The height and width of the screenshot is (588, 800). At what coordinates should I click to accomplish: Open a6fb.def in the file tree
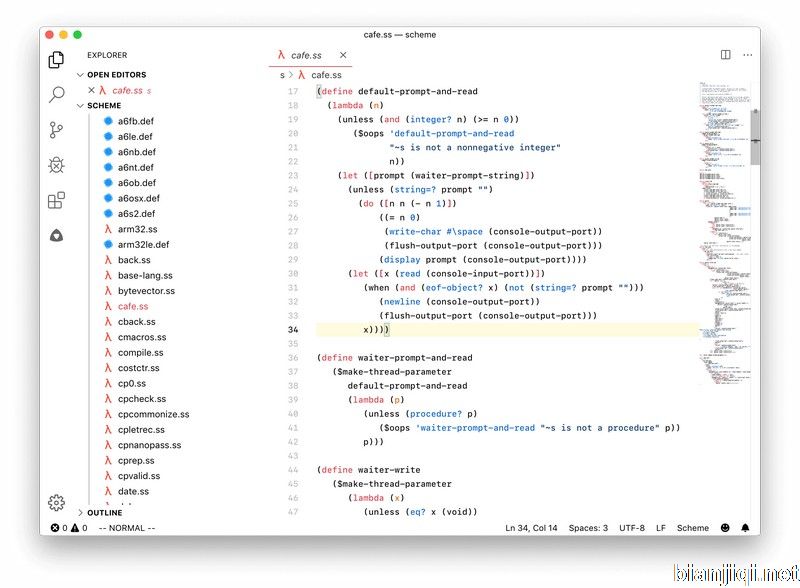click(136, 121)
